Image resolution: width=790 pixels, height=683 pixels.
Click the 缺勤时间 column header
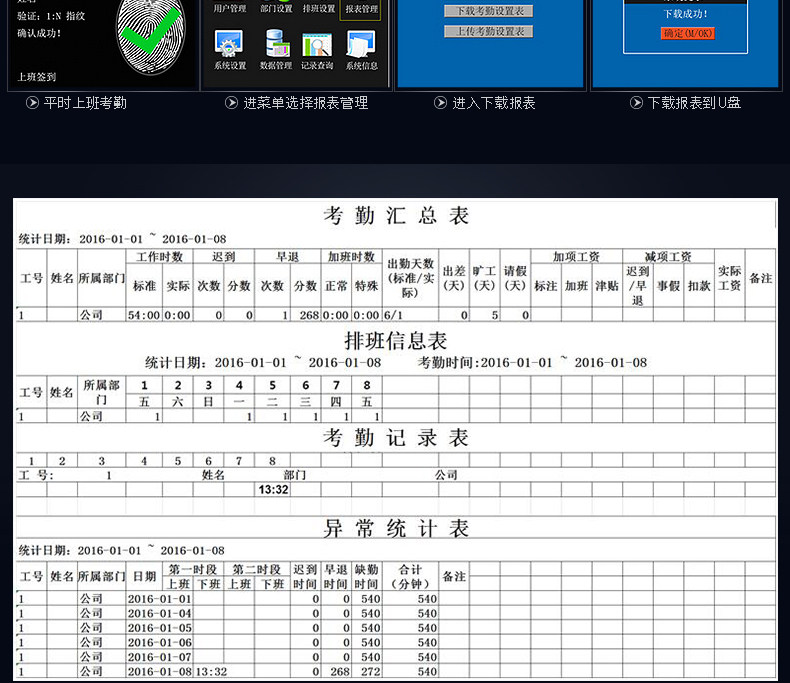tap(366, 577)
